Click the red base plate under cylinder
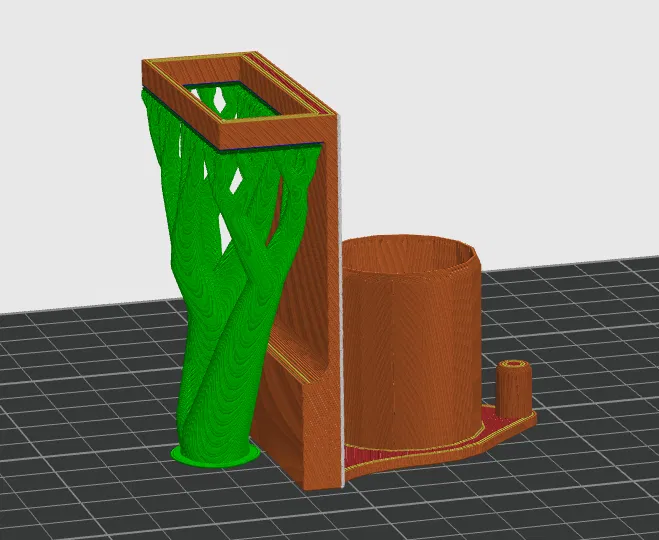This screenshot has width=659, height=540. click(x=441, y=445)
